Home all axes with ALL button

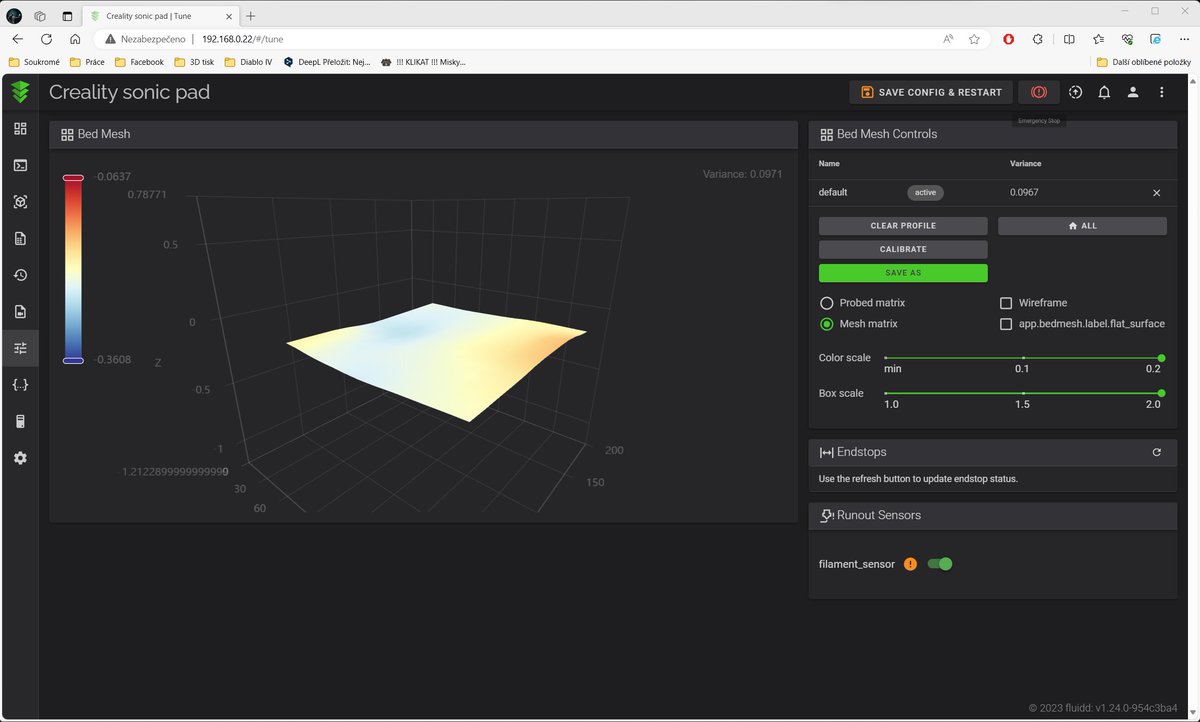[1082, 226]
